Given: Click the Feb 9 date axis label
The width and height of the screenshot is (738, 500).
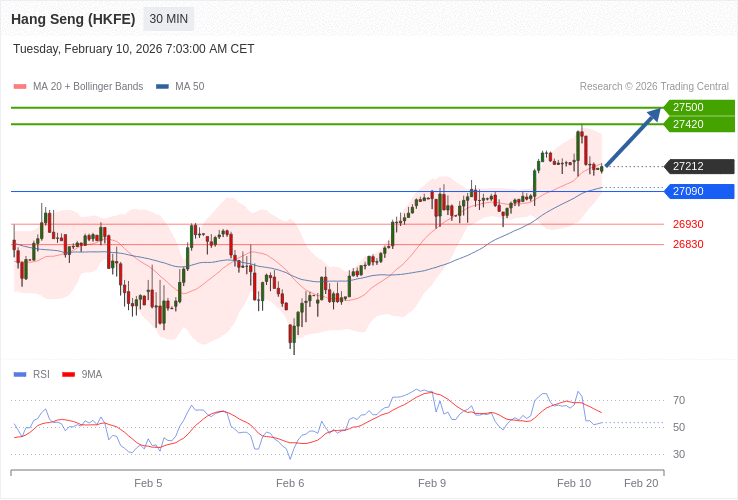Looking at the screenshot, I should click(432, 483).
